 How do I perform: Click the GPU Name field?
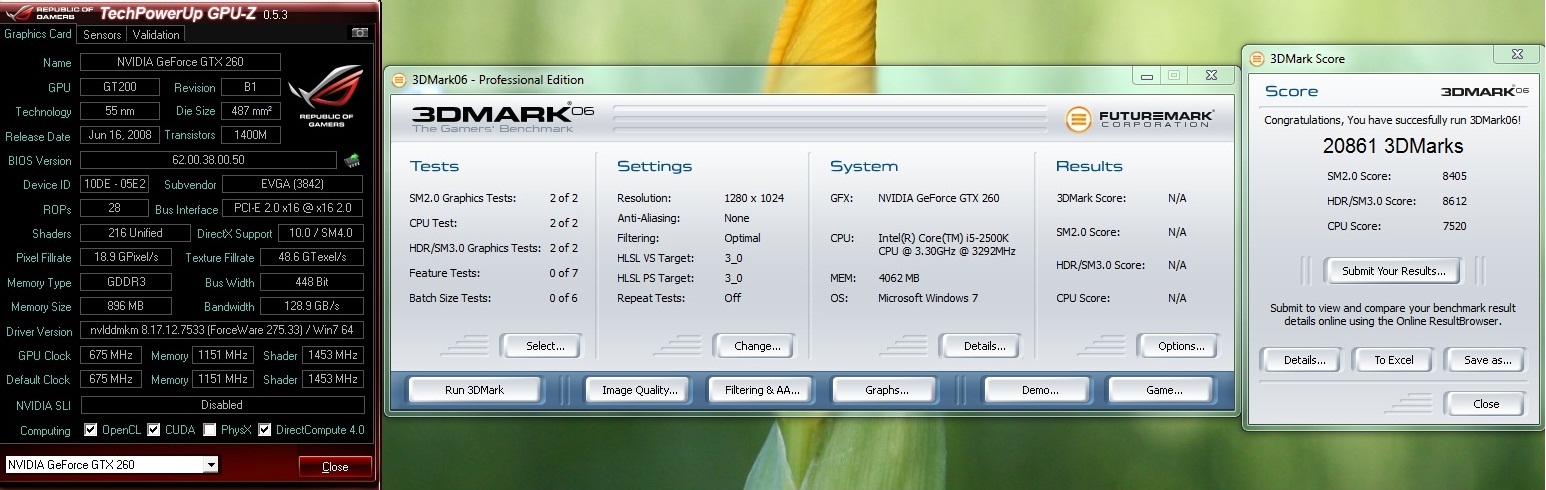click(x=179, y=62)
